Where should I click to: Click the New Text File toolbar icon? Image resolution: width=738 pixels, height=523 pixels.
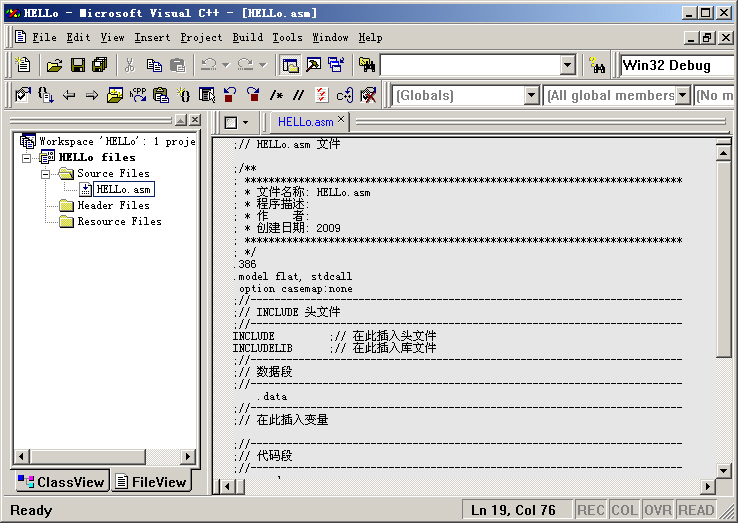coord(23,64)
